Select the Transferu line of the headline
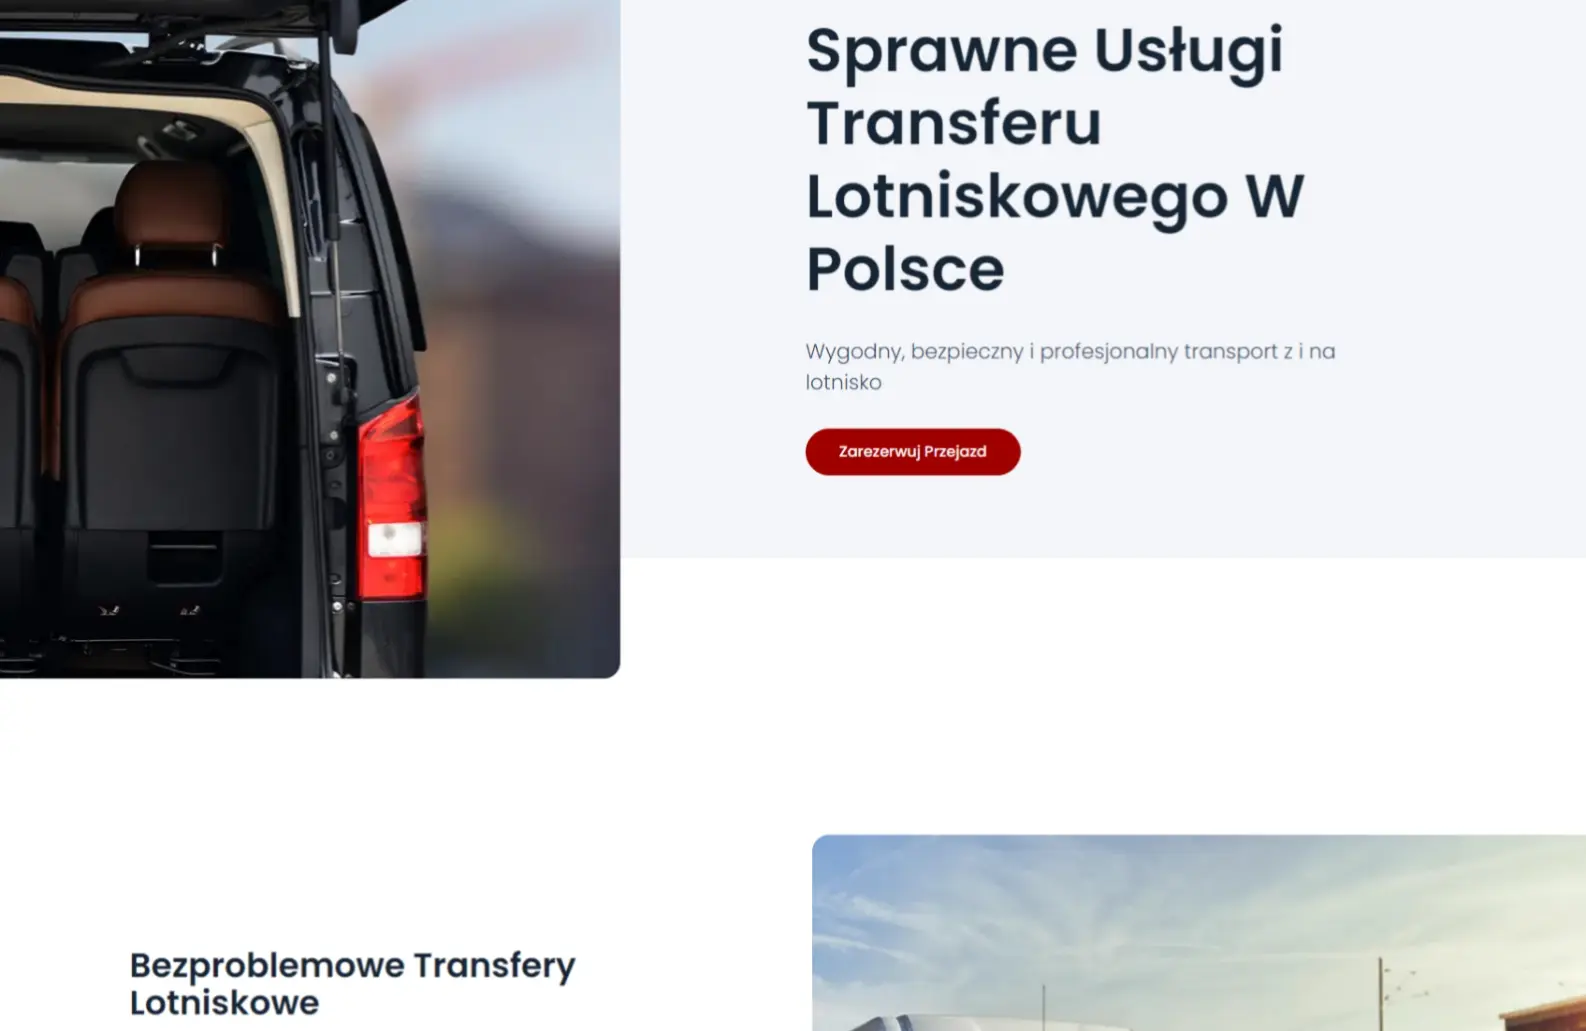 click(x=954, y=124)
